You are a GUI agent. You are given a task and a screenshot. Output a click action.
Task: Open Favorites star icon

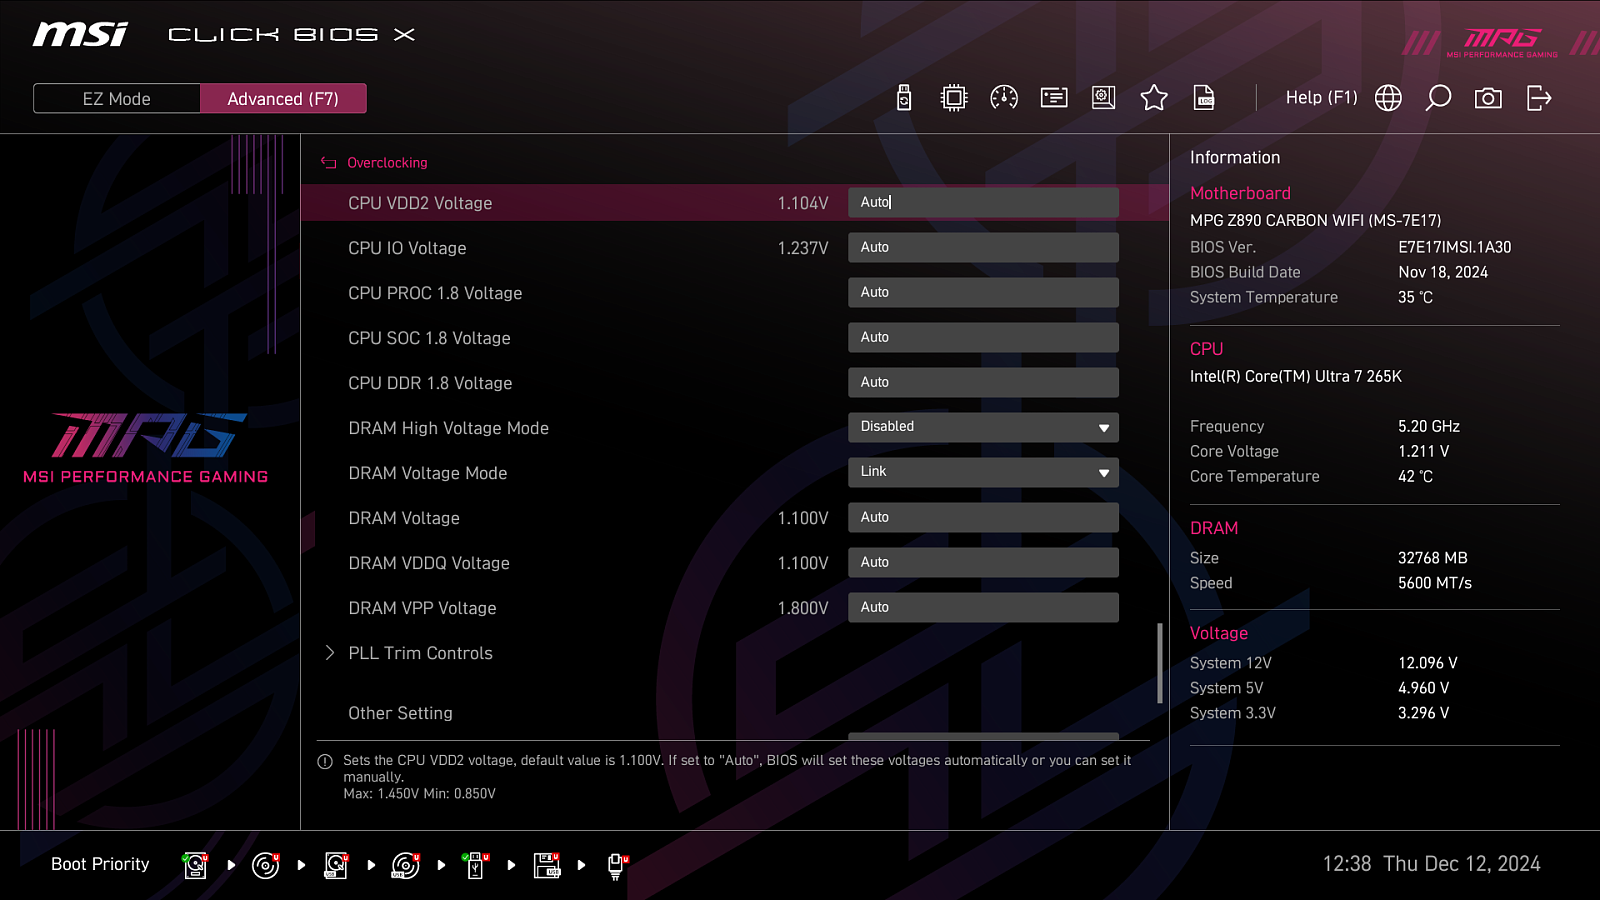tap(1154, 98)
